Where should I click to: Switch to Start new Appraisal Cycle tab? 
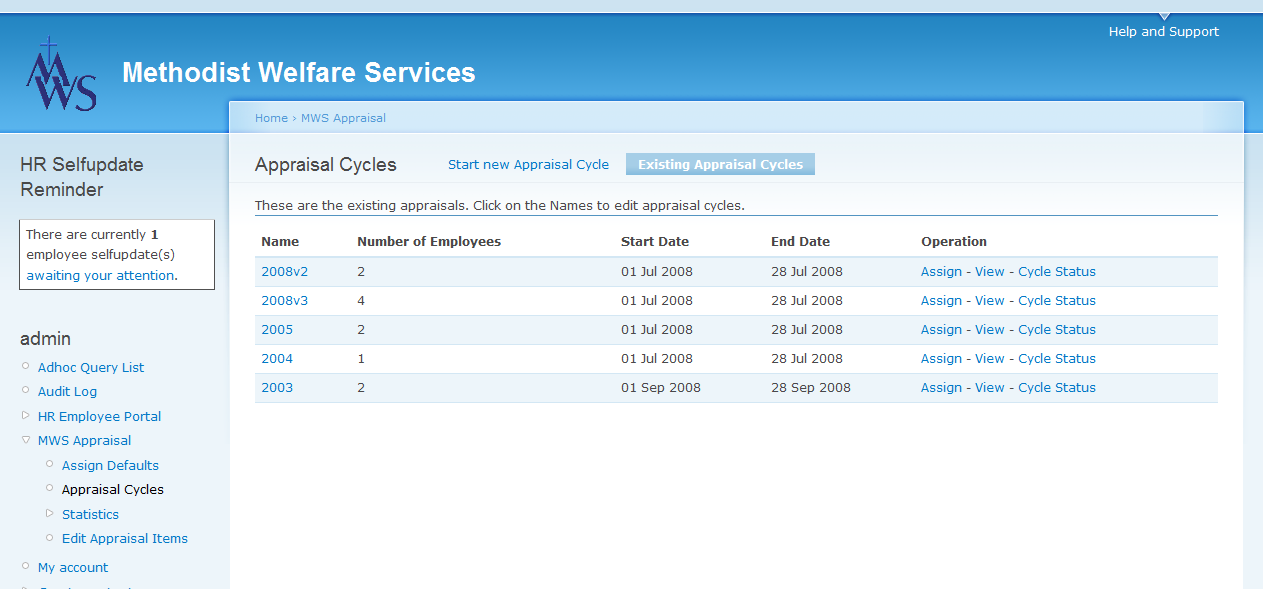pyautogui.click(x=528, y=164)
